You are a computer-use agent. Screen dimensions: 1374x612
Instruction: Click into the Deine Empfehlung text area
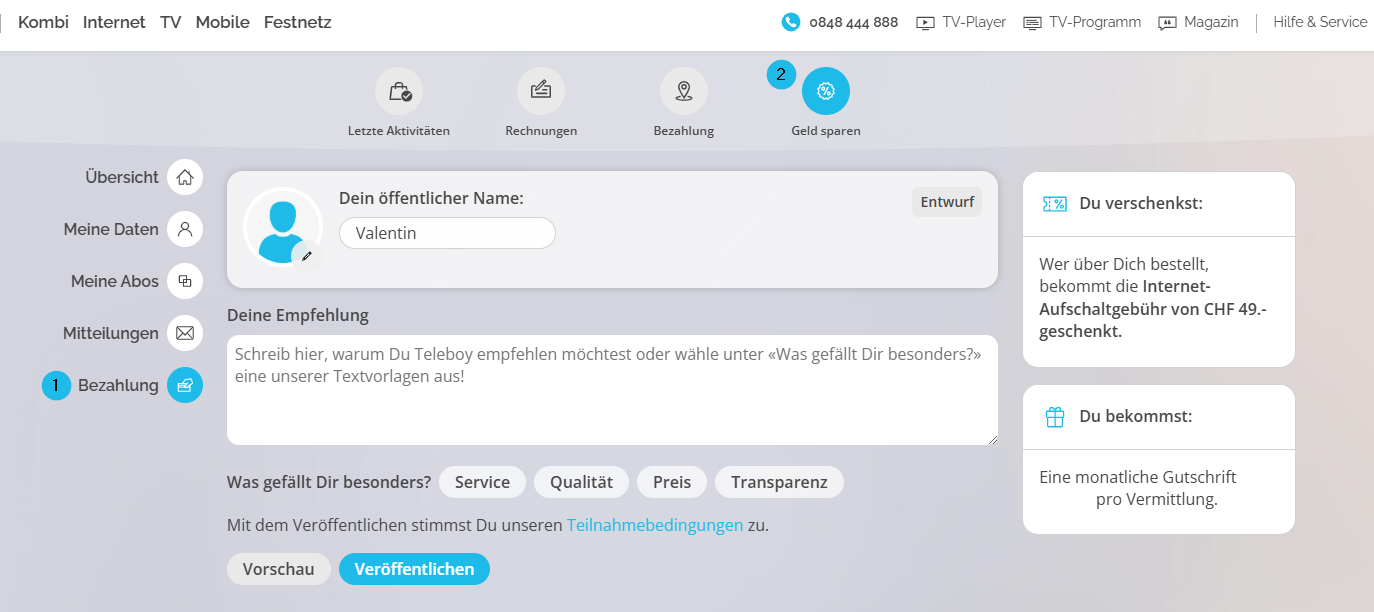pos(612,390)
